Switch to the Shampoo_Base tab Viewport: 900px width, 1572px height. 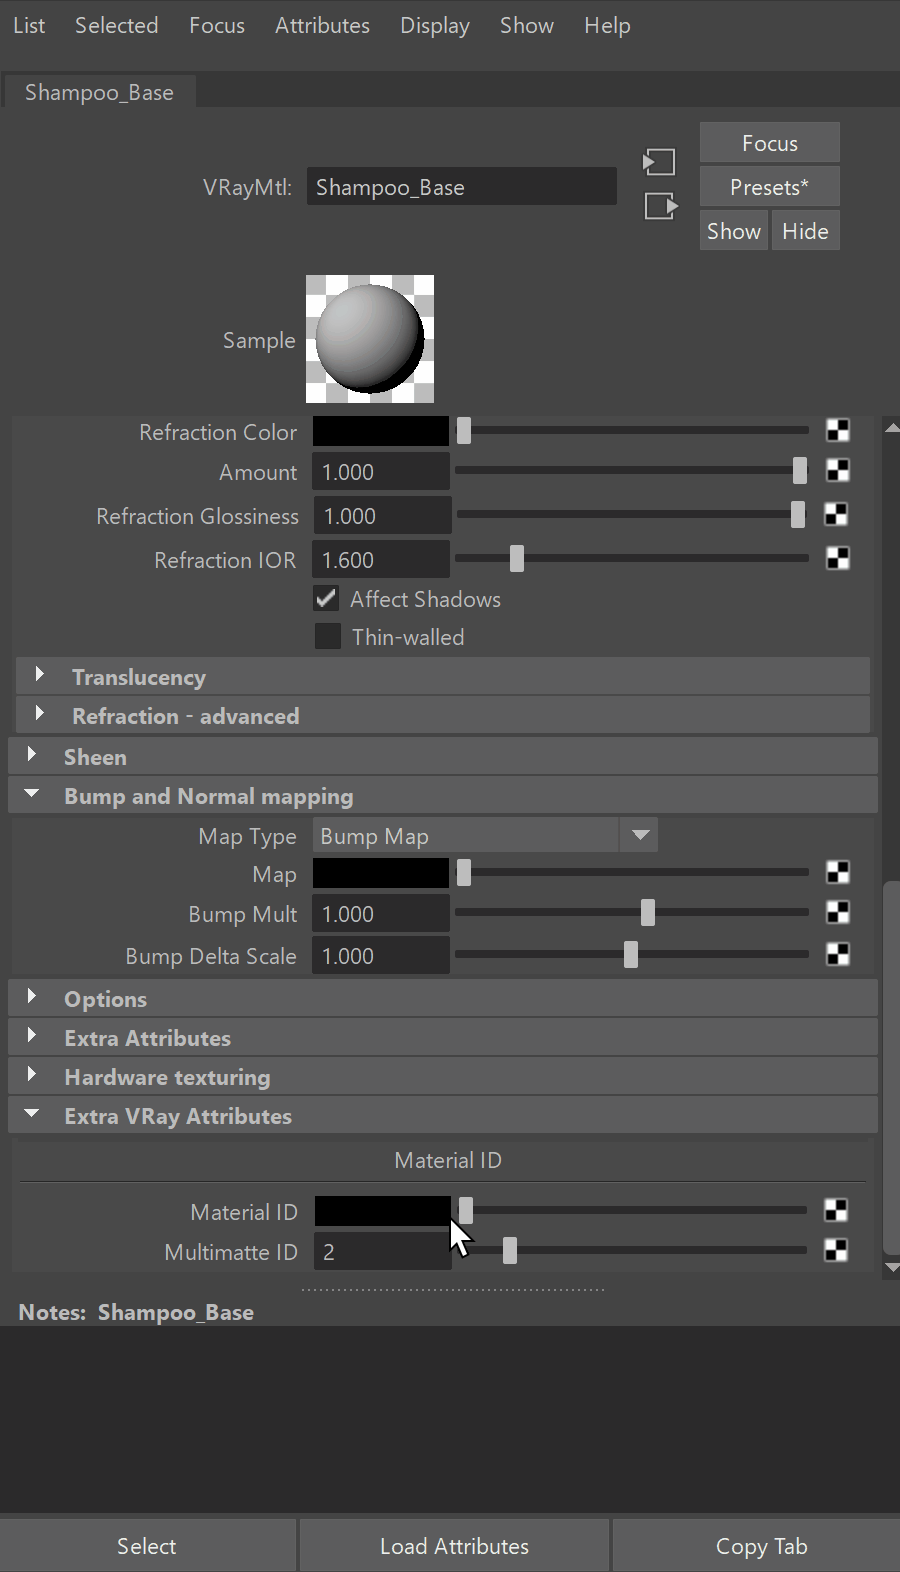click(99, 92)
